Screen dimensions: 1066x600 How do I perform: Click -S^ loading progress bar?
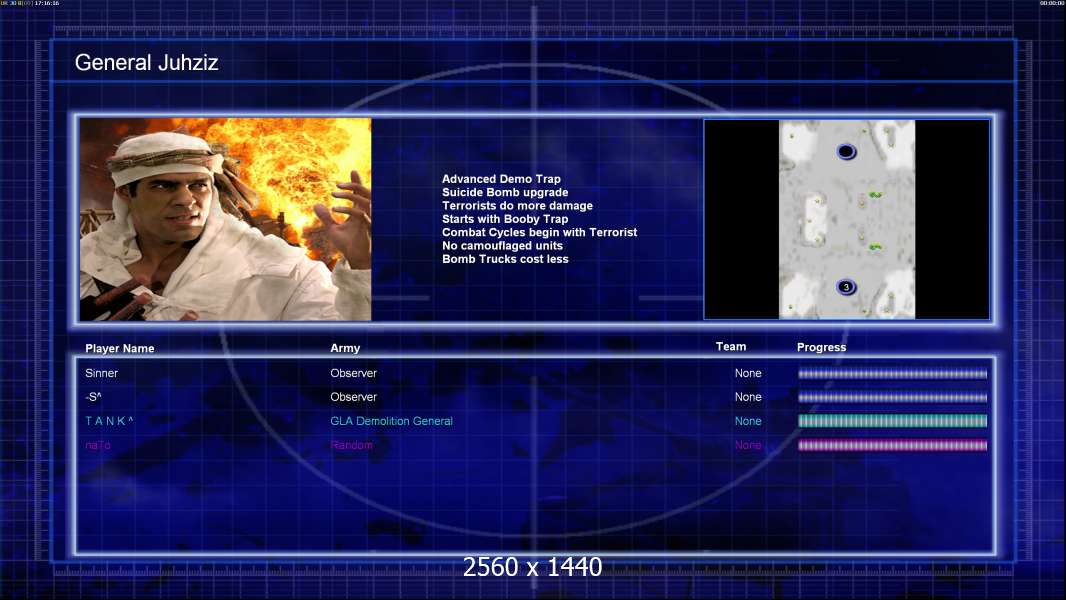click(893, 398)
